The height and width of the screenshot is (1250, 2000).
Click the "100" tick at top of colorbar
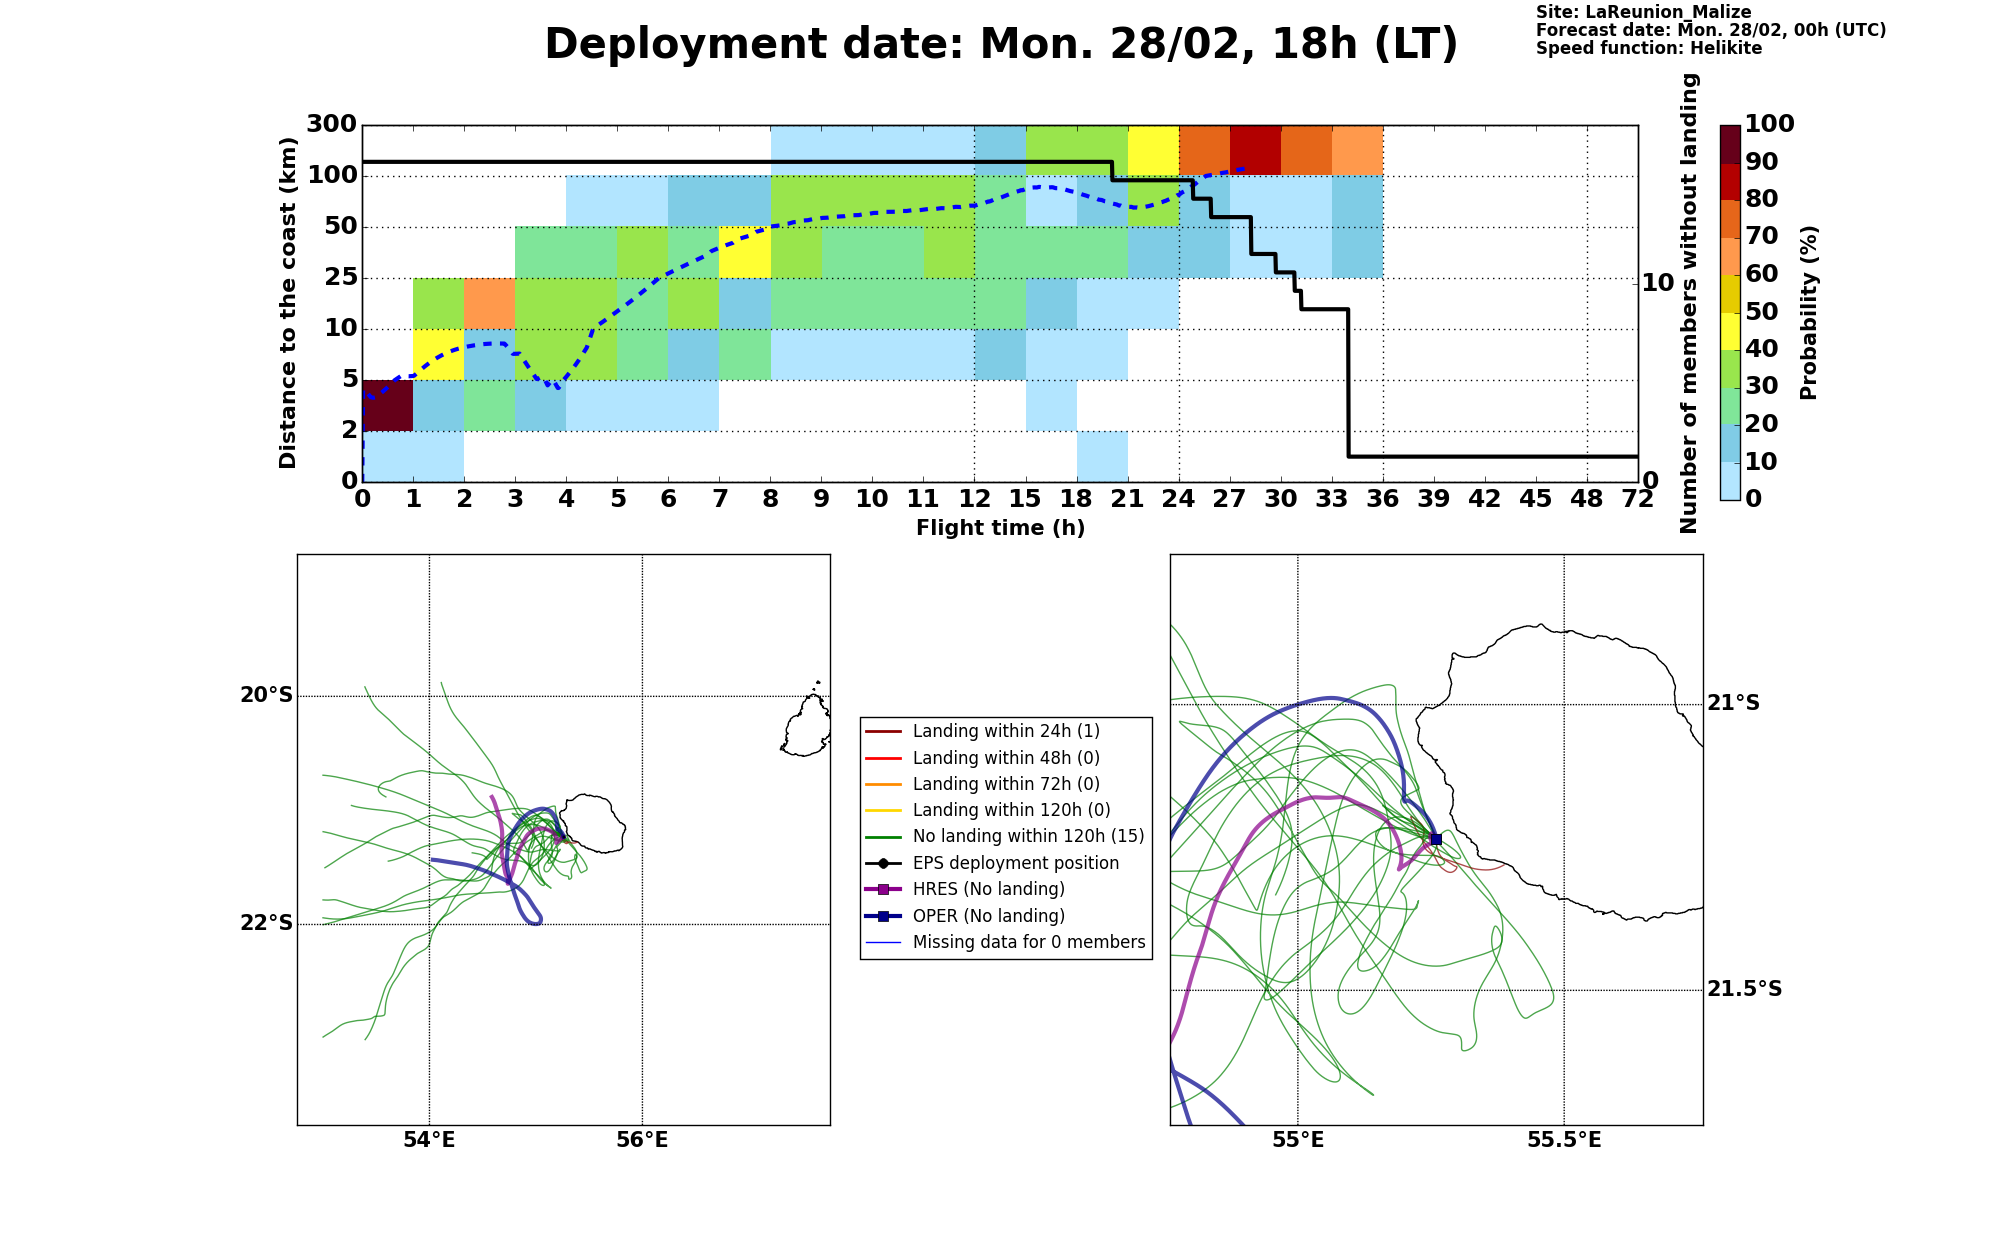coord(1769,124)
